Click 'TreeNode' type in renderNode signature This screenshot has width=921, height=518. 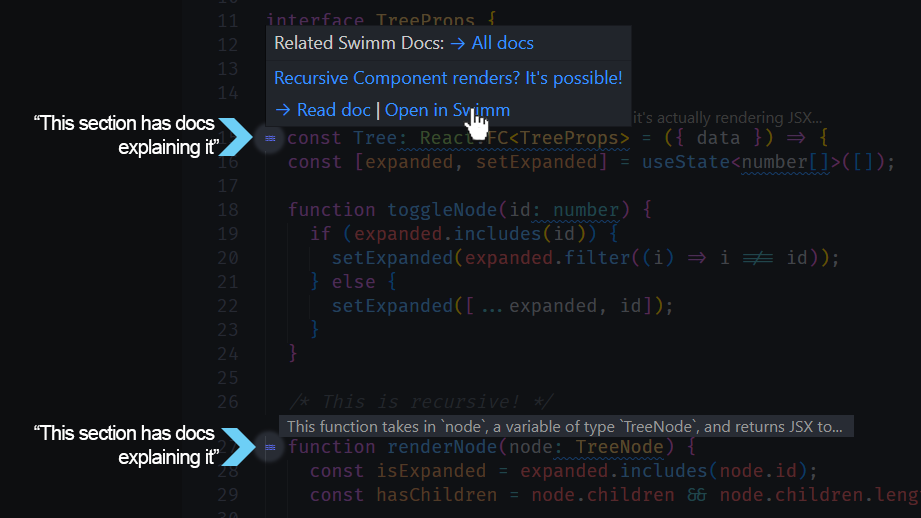(x=619, y=448)
